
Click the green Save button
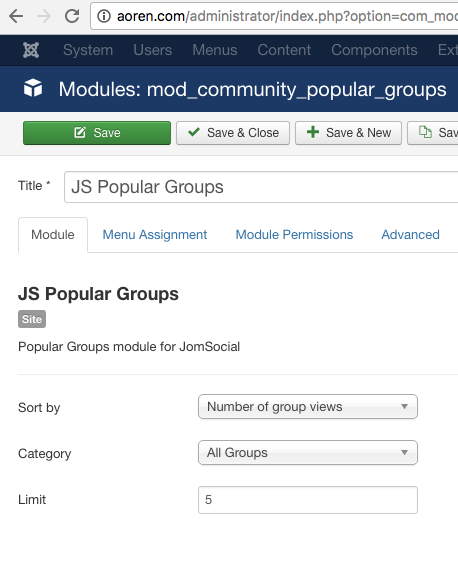(x=97, y=133)
